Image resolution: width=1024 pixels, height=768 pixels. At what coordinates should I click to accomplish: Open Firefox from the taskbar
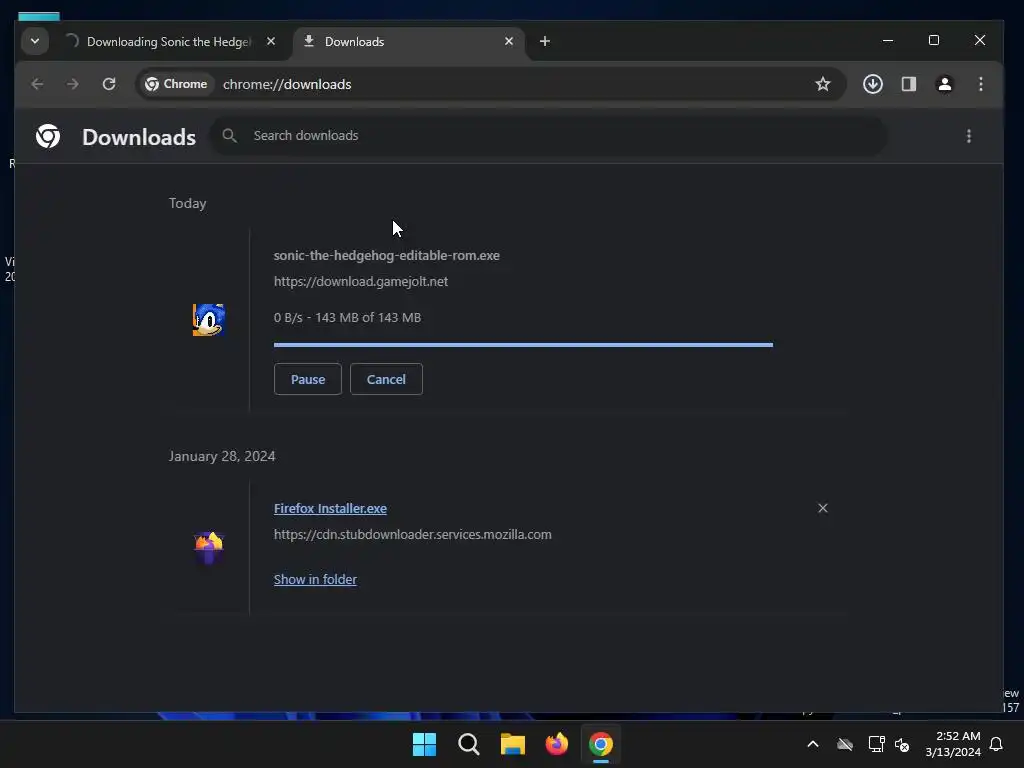click(x=557, y=744)
